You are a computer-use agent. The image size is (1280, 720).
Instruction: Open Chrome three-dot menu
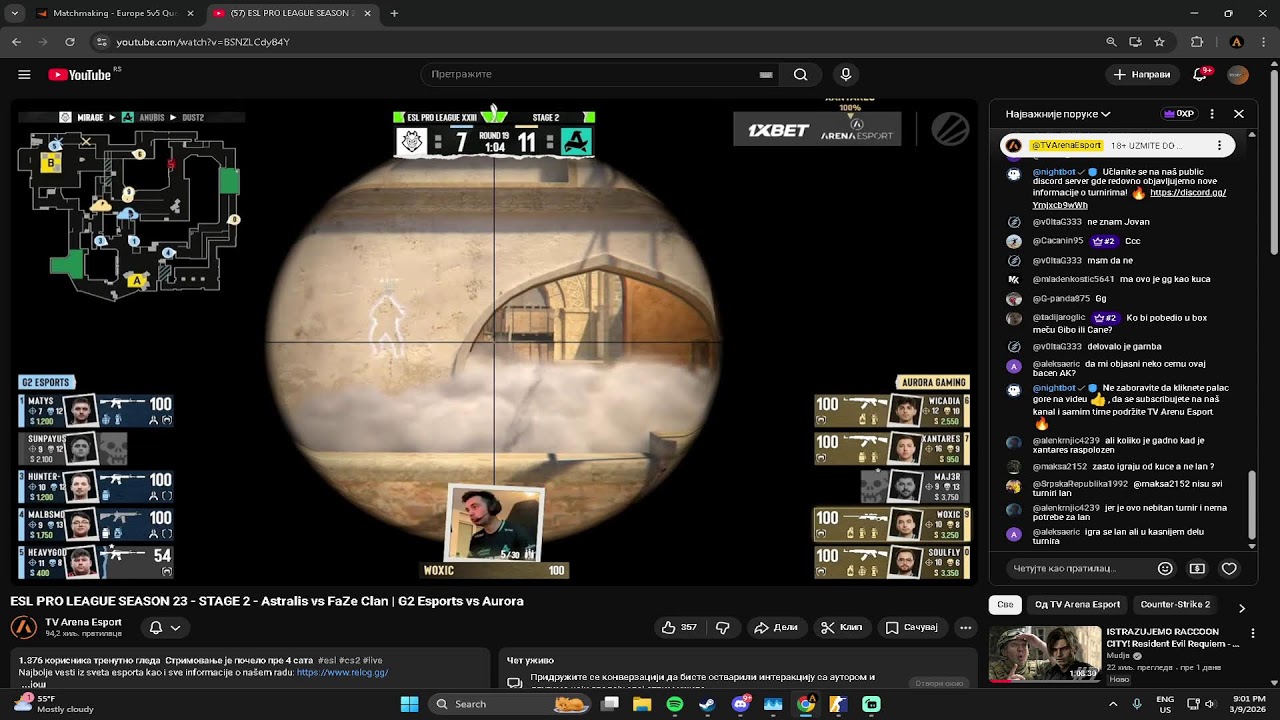click(1263, 42)
